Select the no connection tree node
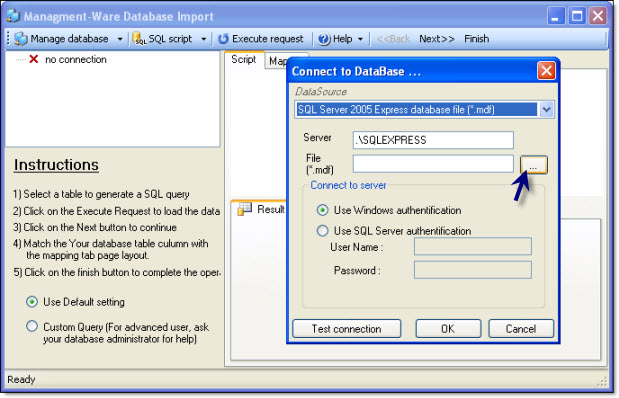 click(76, 59)
